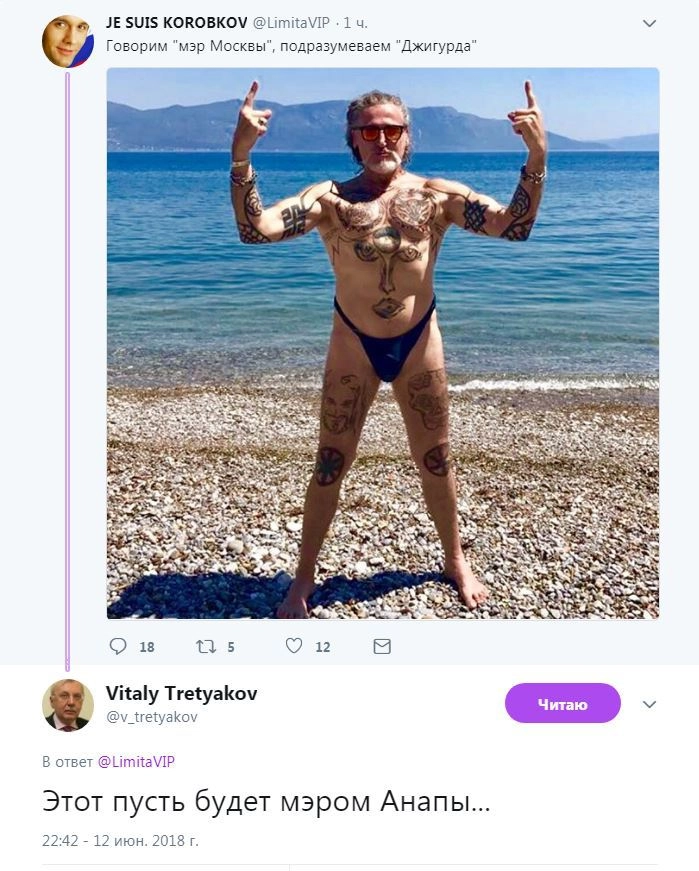699x871 pixels.
Task: Click the like count 12
Action: pos(322,647)
